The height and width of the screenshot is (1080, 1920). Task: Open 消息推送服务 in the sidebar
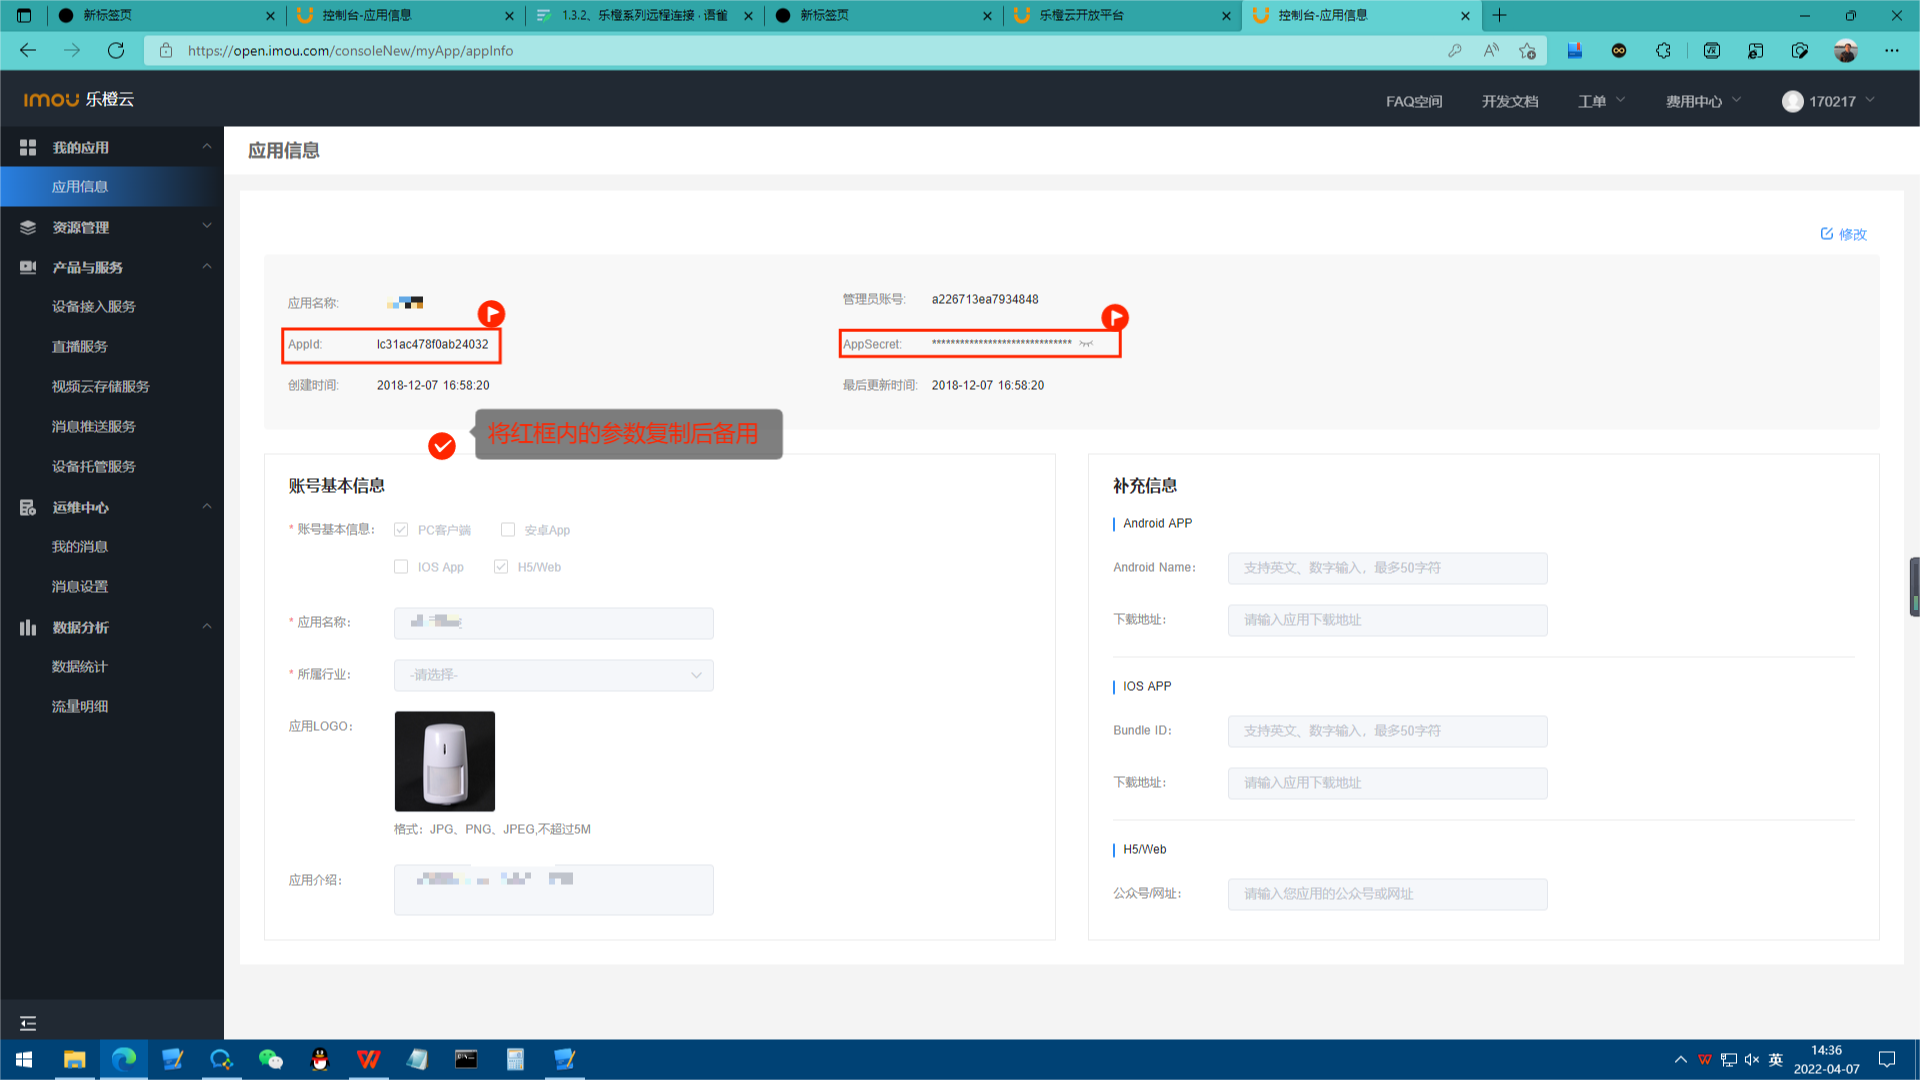(93, 427)
